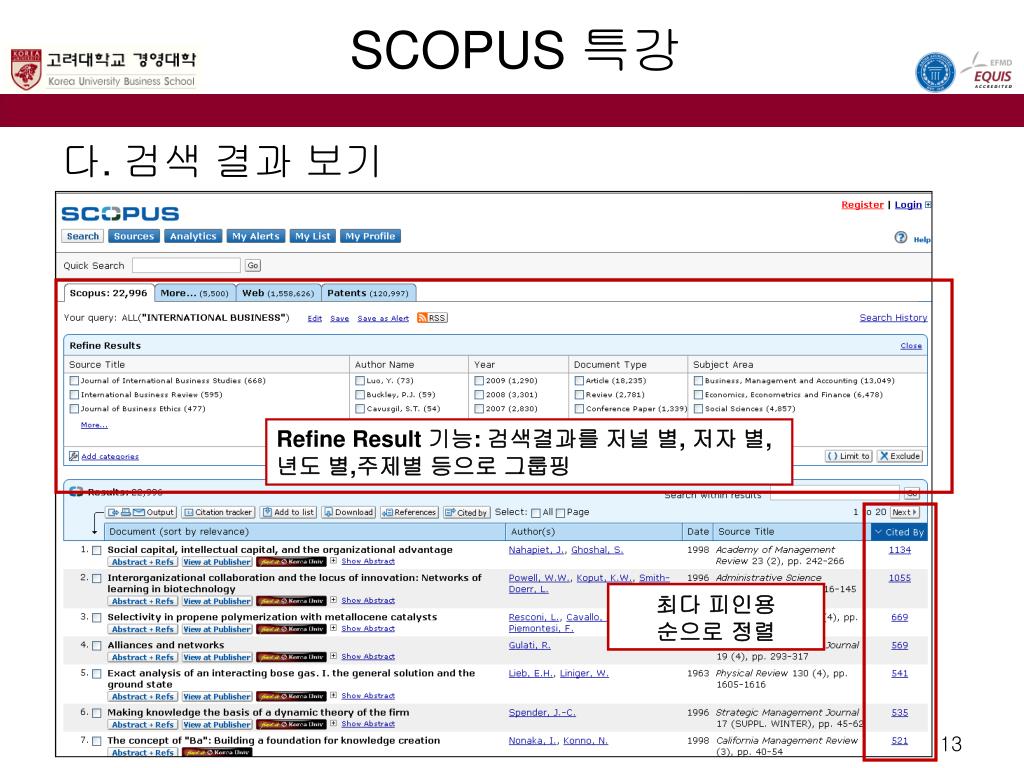This screenshot has width=1024, height=768.
Task: Click Add to list button
Action: click(288, 513)
